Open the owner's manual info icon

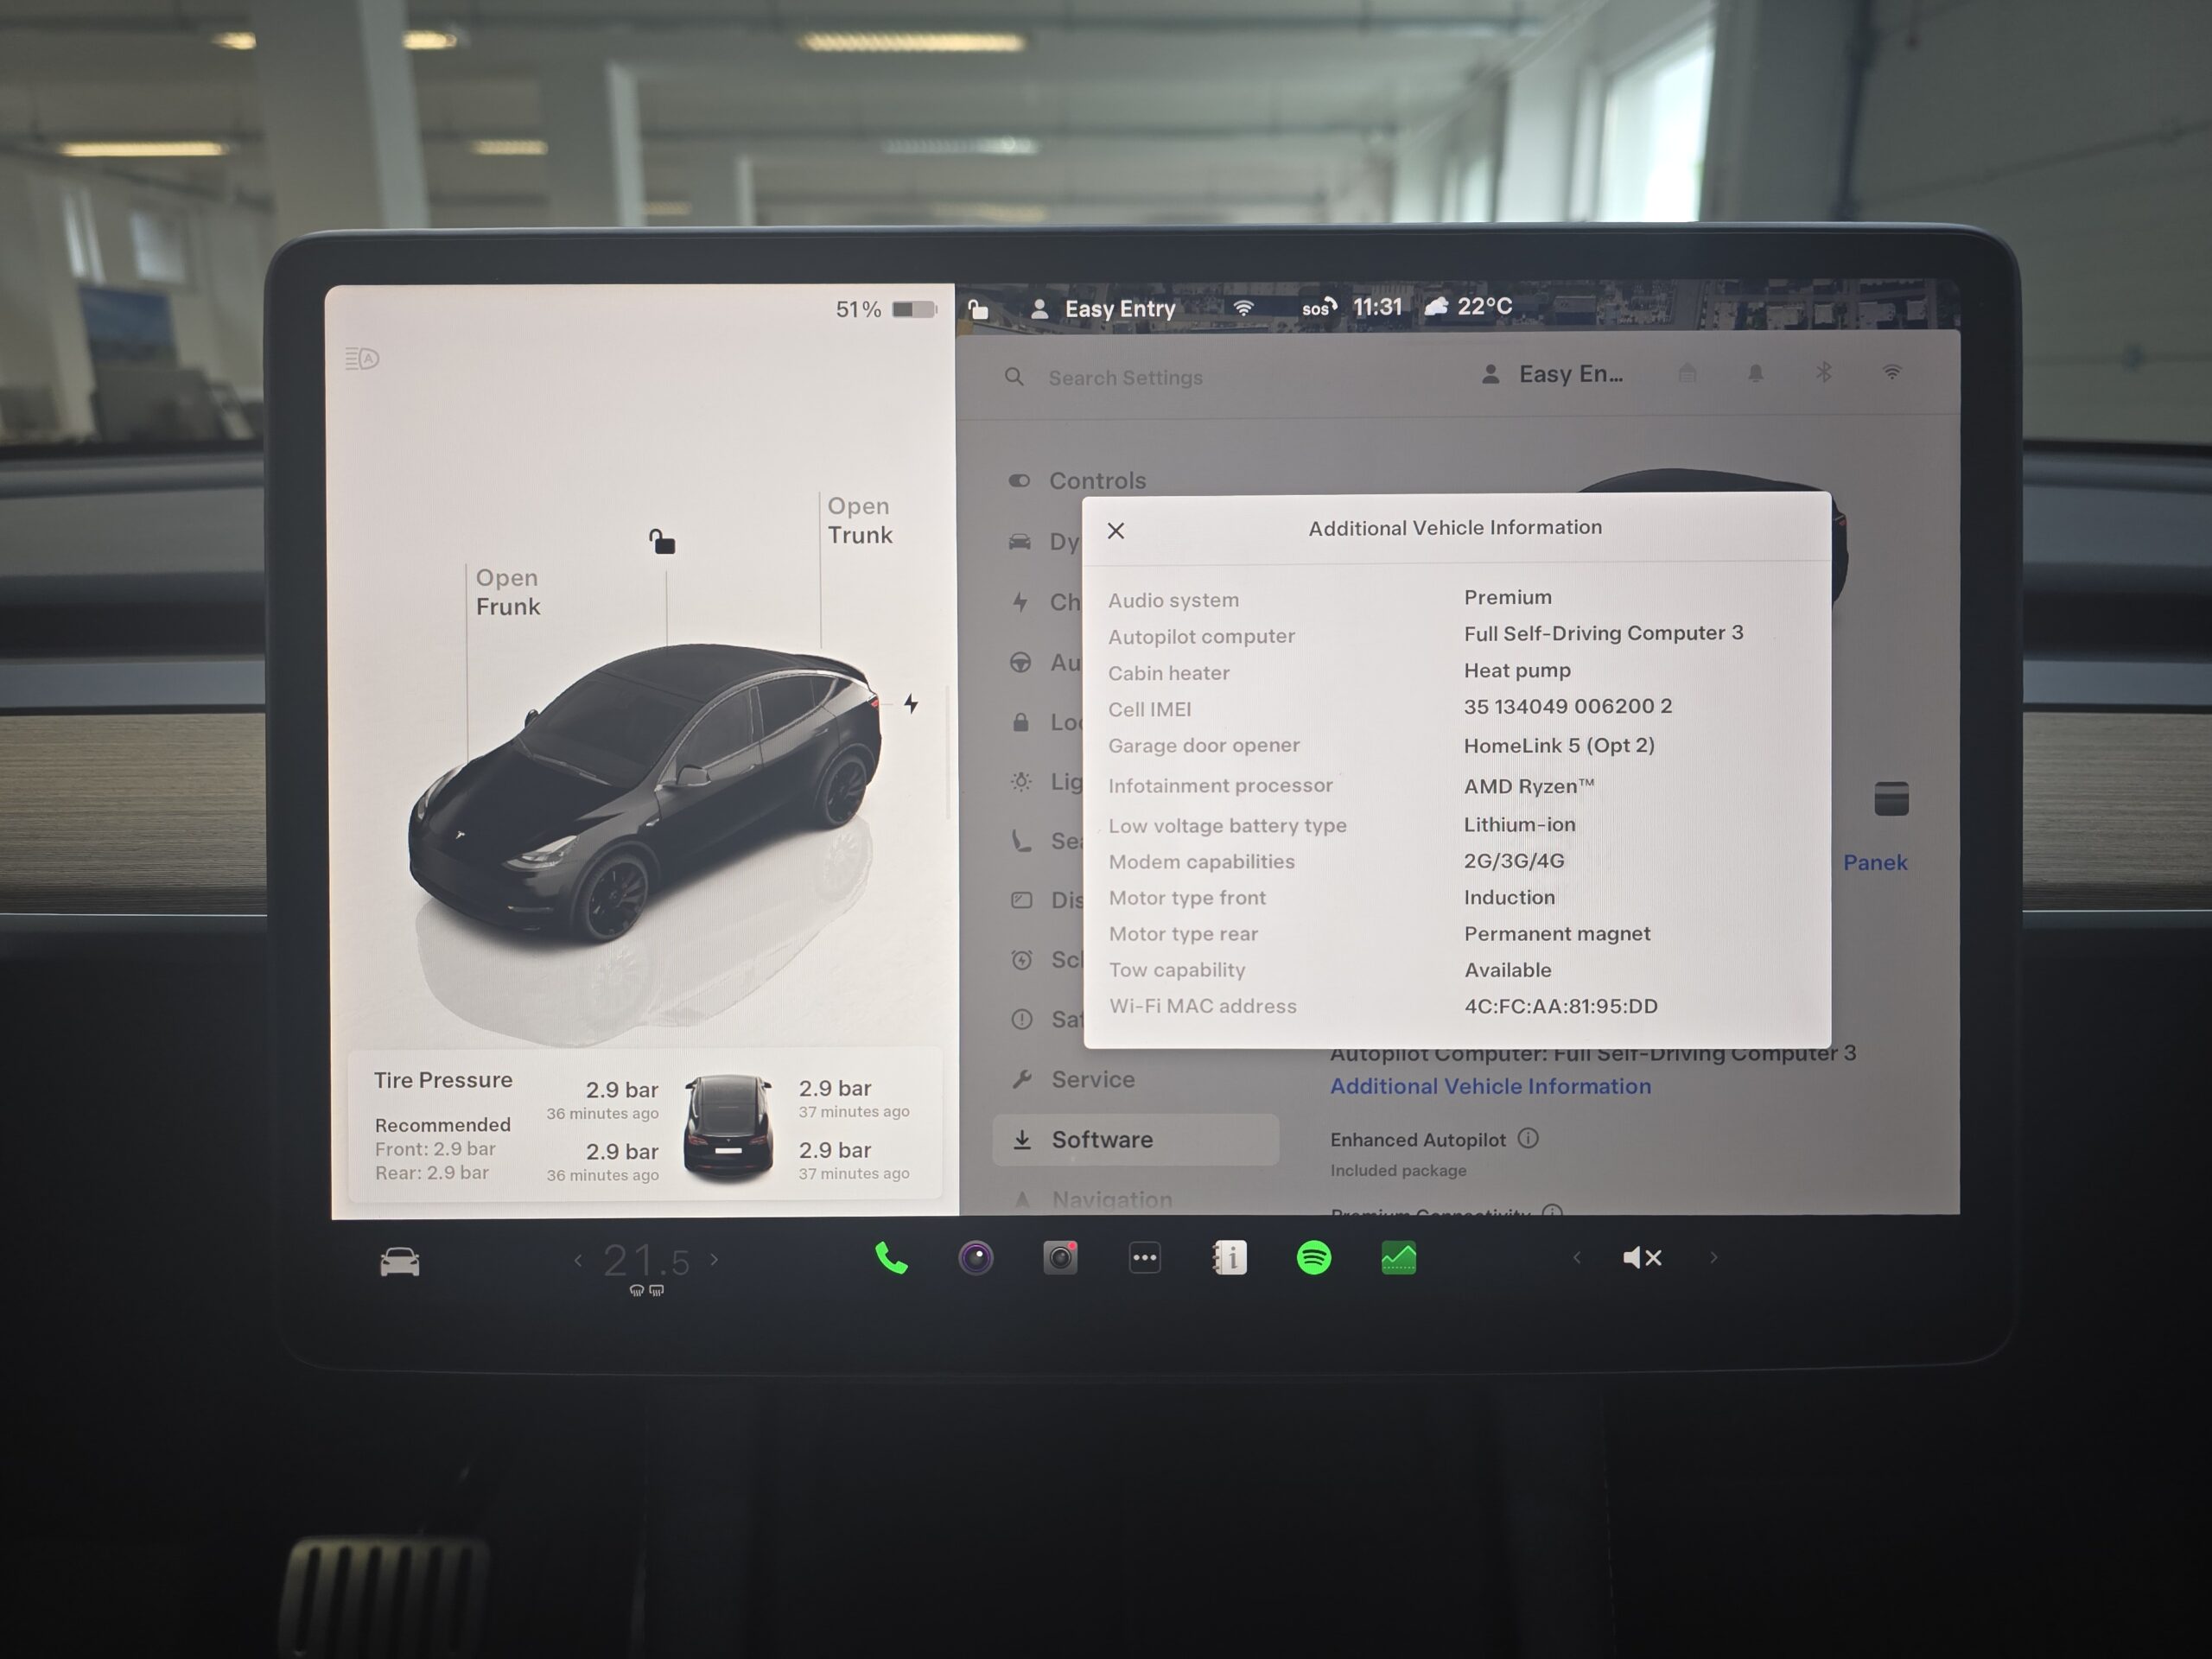point(1230,1258)
